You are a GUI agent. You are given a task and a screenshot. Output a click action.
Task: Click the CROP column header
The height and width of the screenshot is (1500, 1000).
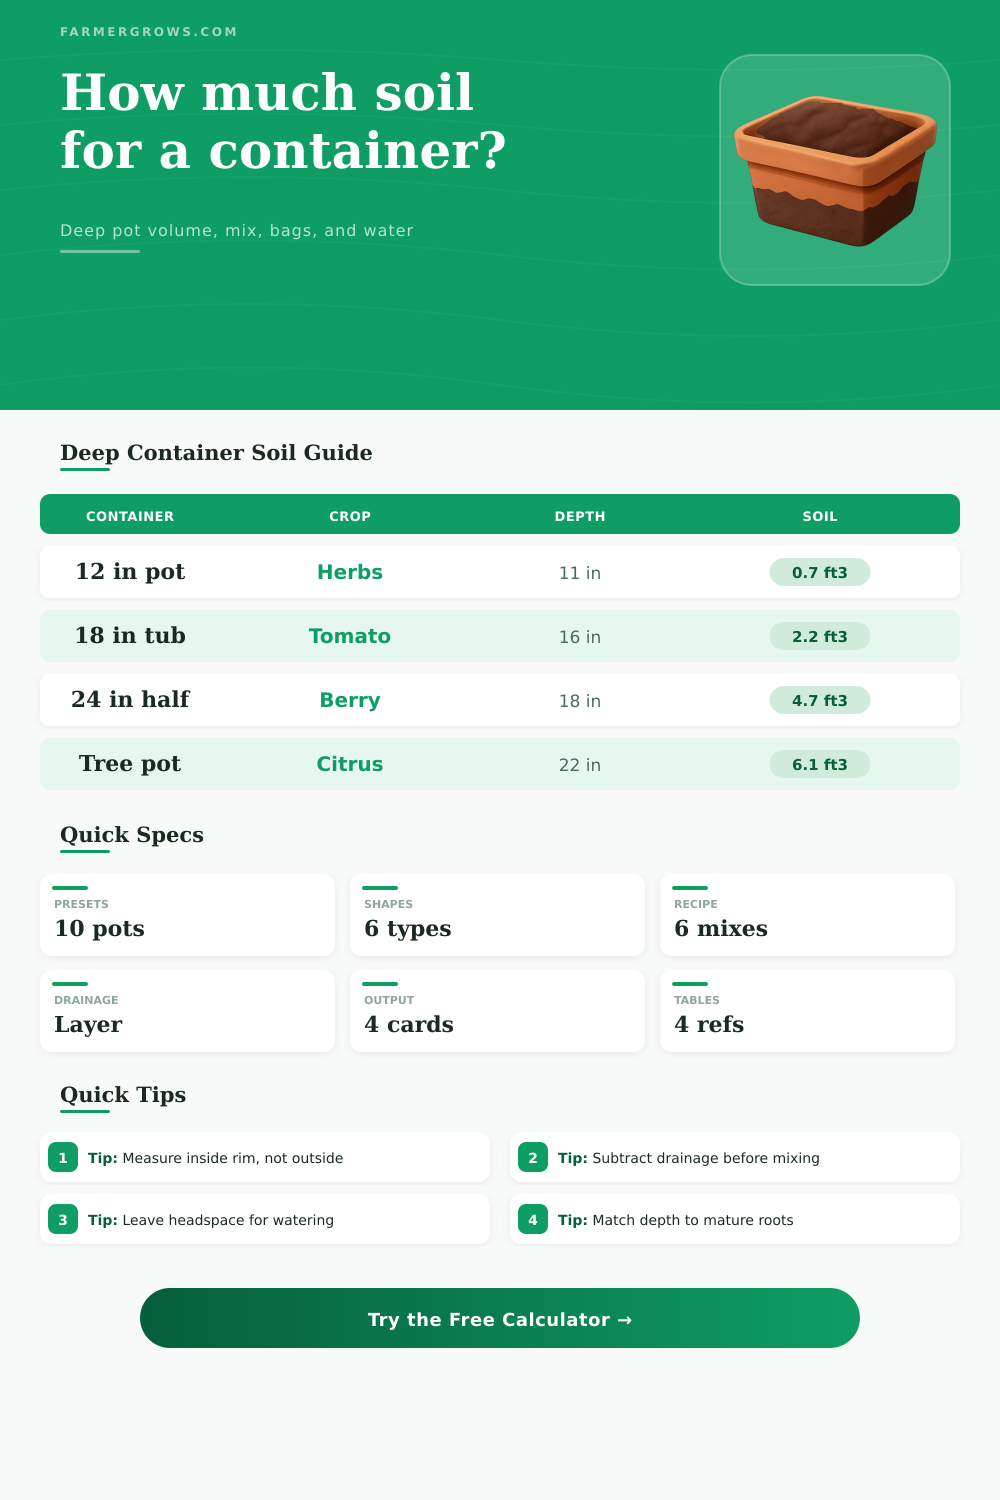point(350,516)
